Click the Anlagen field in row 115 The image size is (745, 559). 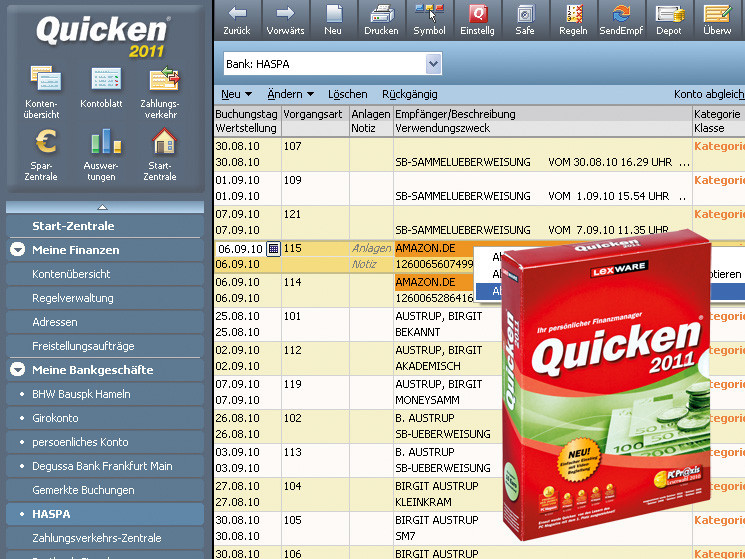pyautogui.click(x=371, y=248)
